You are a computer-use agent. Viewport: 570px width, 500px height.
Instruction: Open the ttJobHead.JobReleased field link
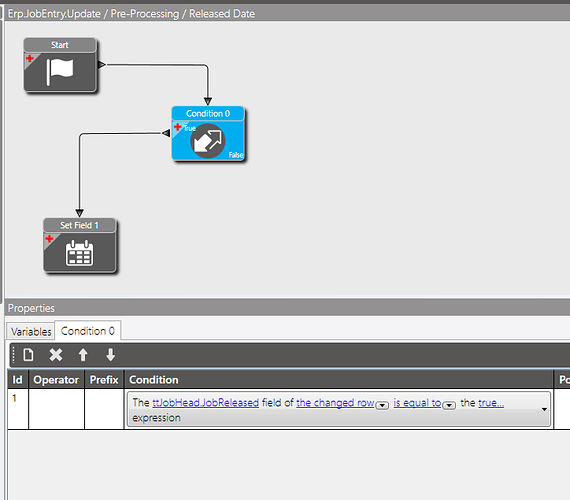point(205,403)
